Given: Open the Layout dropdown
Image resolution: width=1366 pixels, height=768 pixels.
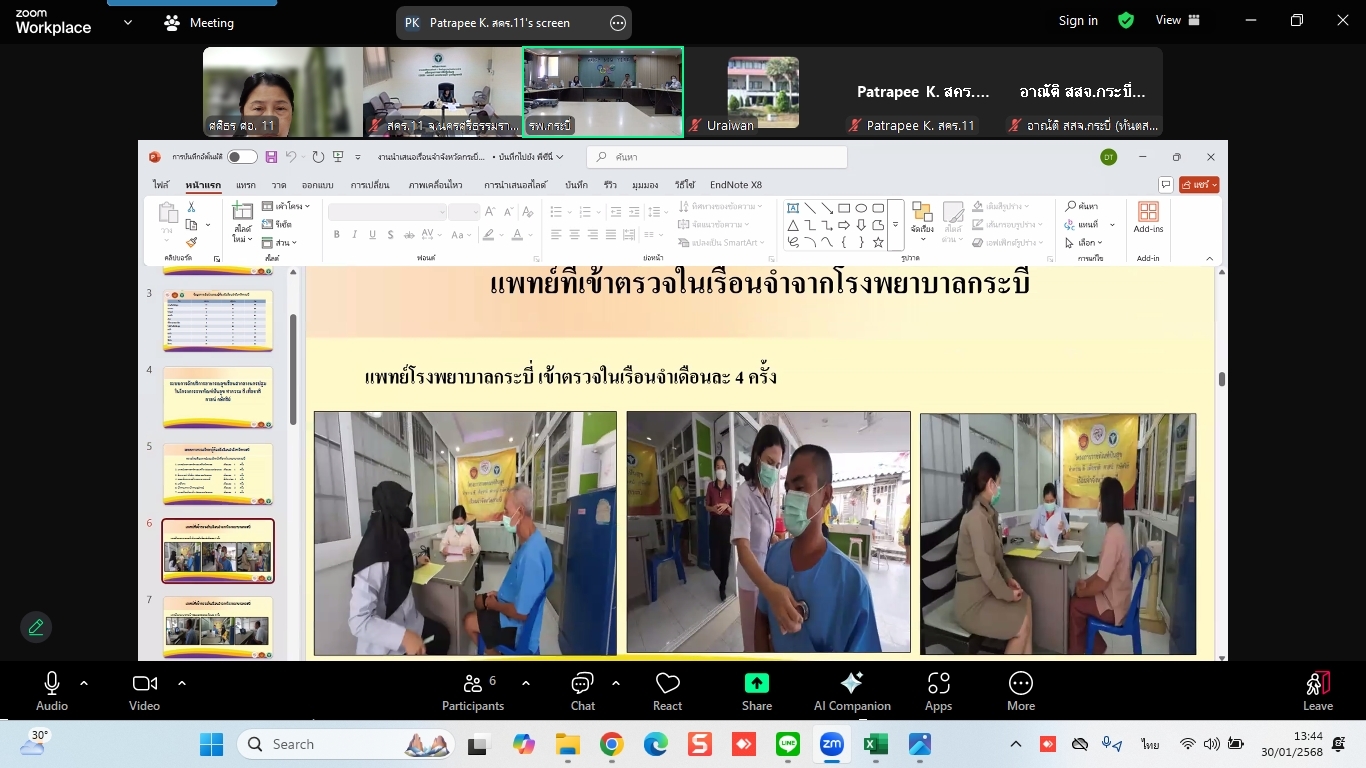Looking at the screenshot, I should tap(285, 207).
